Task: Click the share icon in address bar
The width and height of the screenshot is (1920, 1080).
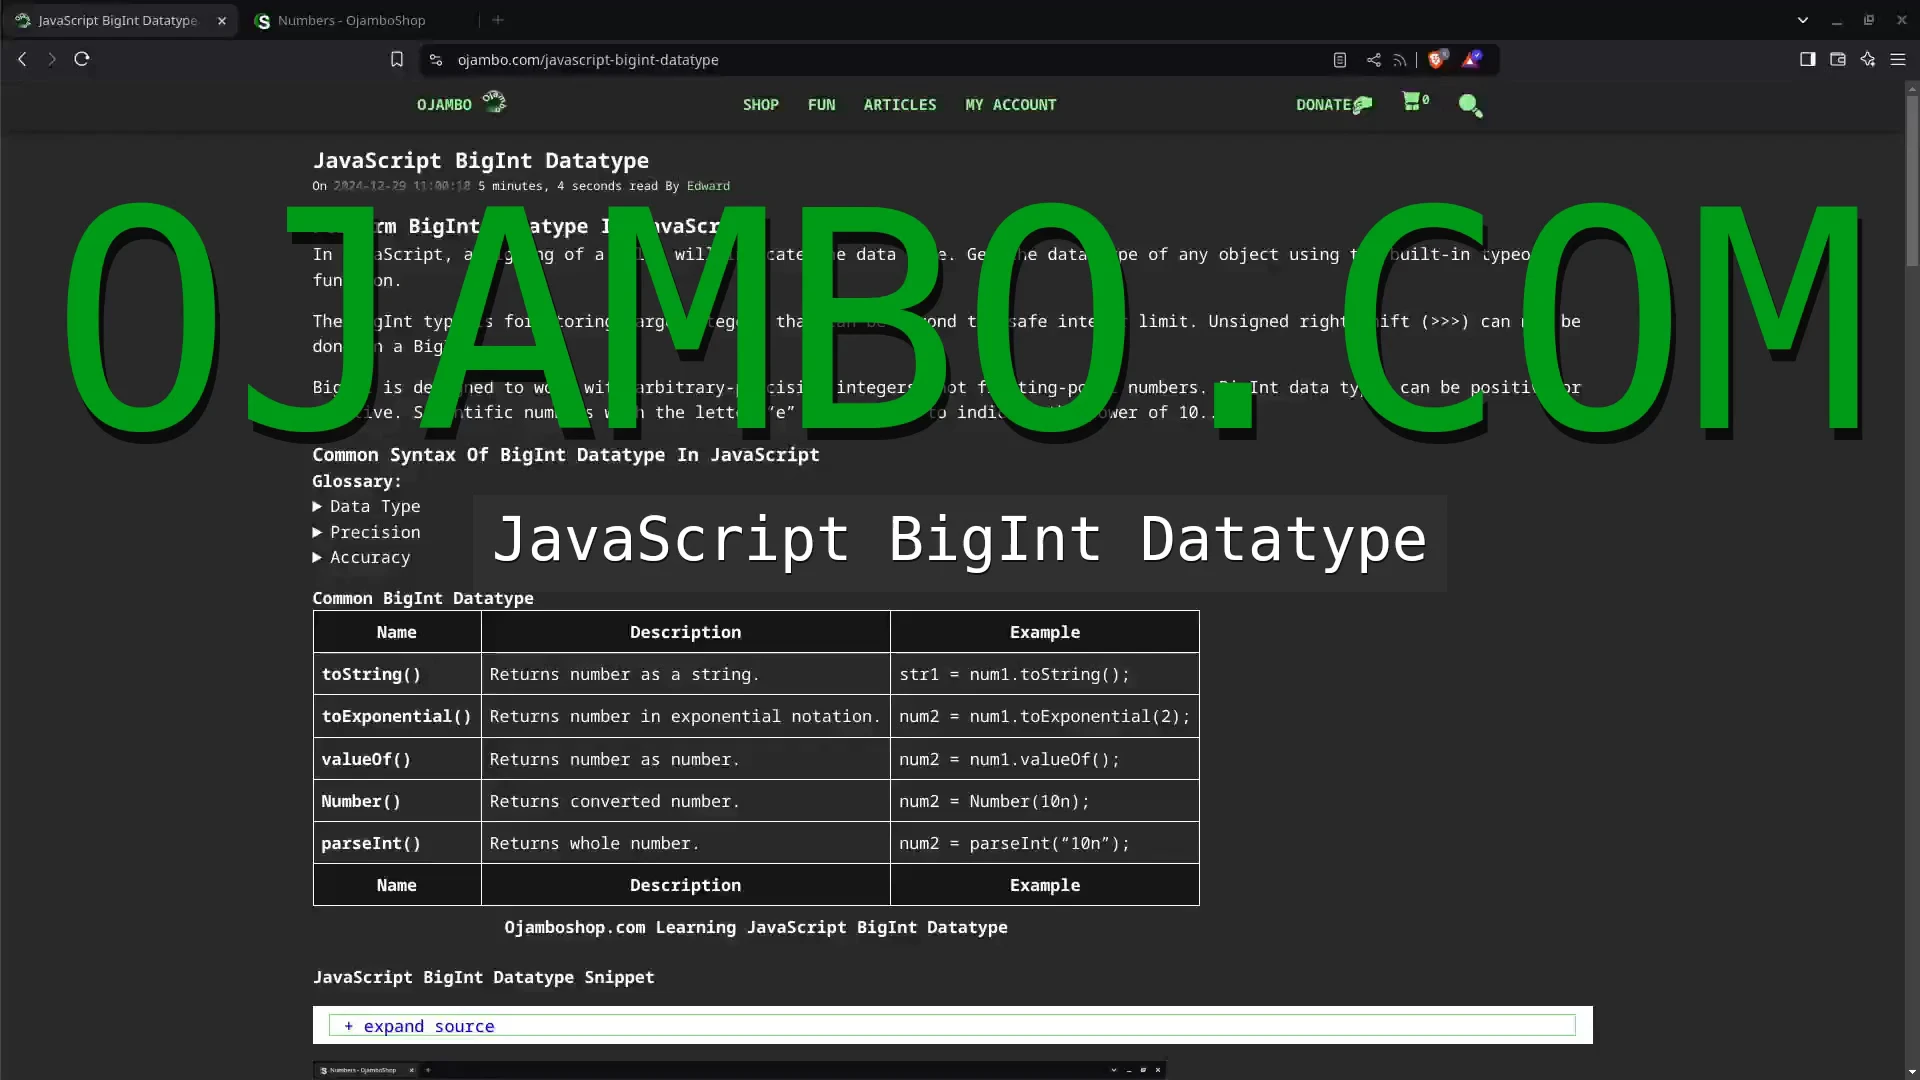Action: pyautogui.click(x=1373, y=60)
